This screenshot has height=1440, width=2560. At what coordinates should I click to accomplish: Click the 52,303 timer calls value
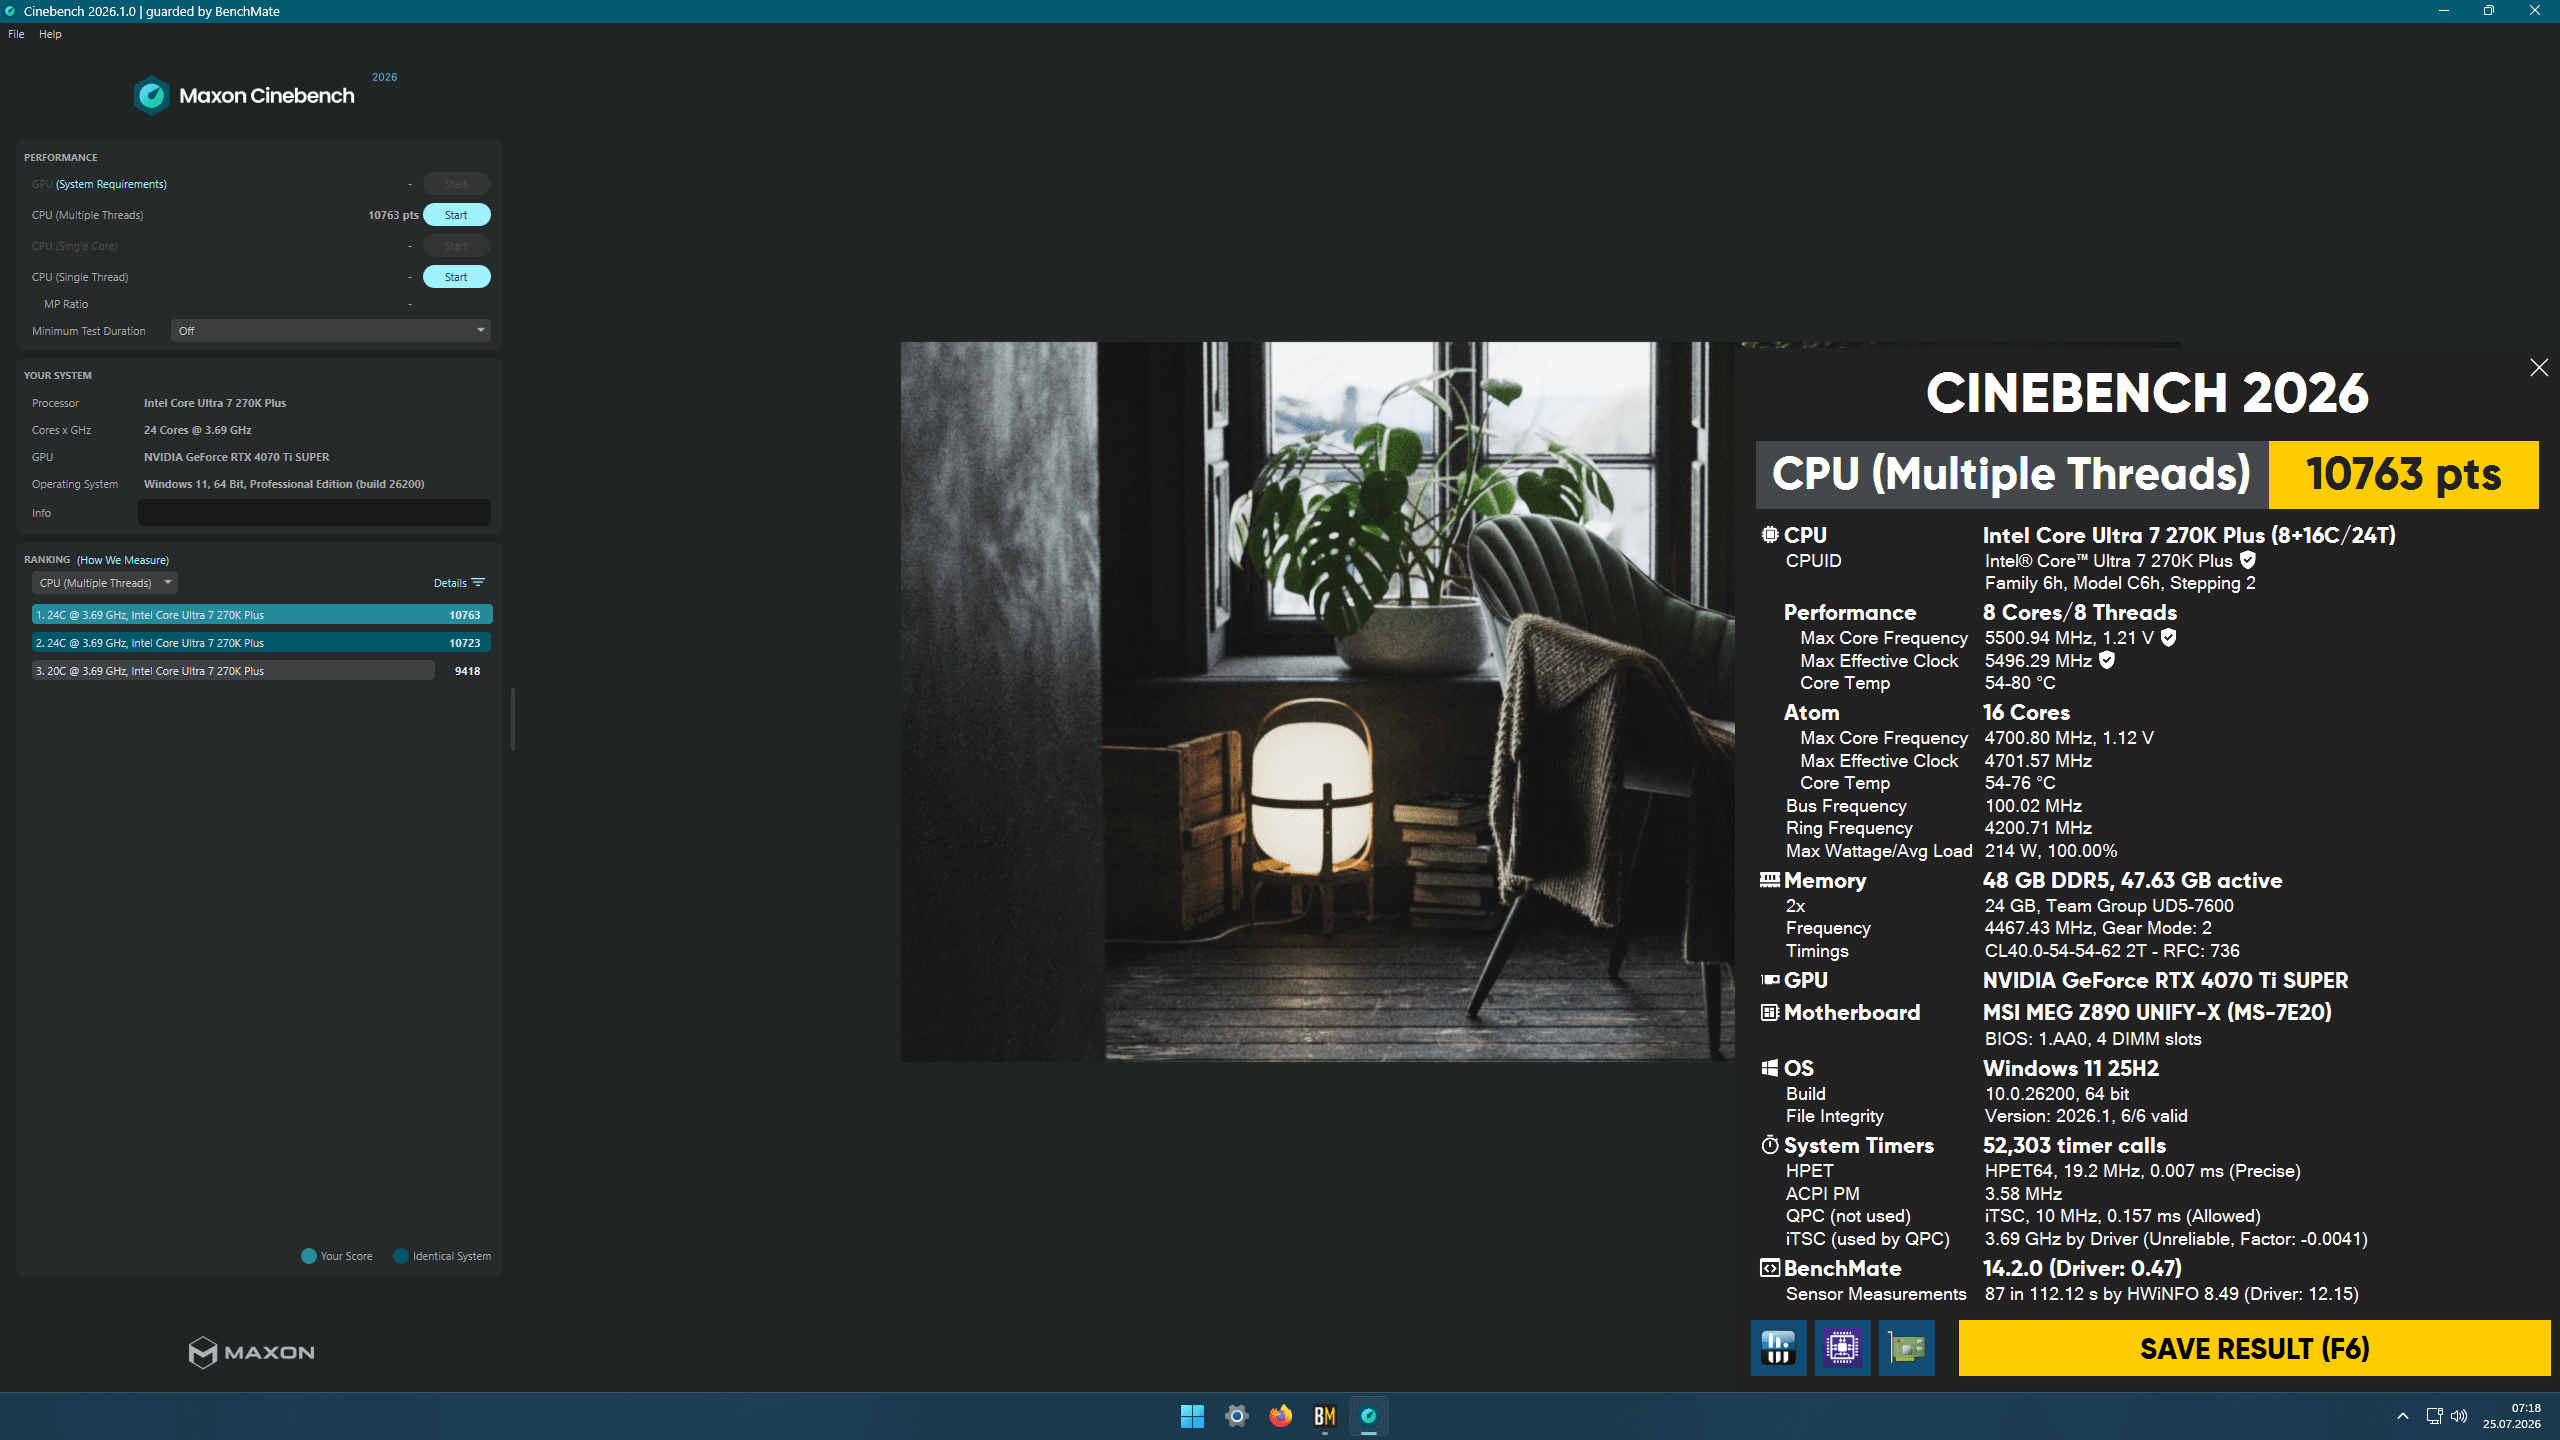(x=2074, y=1145)
